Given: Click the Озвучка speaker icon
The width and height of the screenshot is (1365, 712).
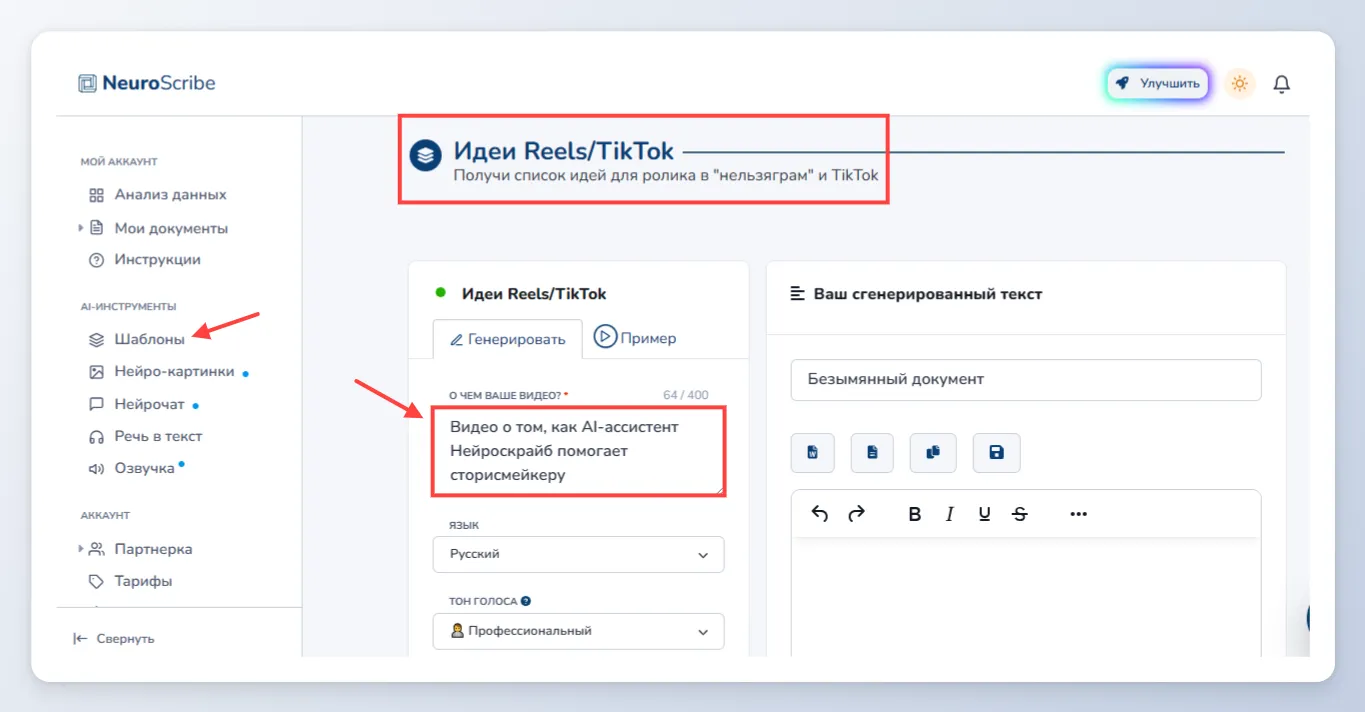Looking at the screenshot, I should (97, 469).
